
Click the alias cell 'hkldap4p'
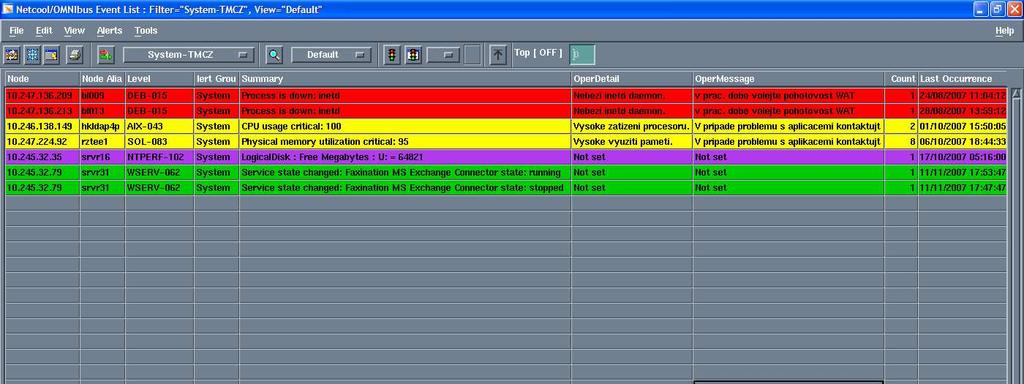tap(102, 126)
